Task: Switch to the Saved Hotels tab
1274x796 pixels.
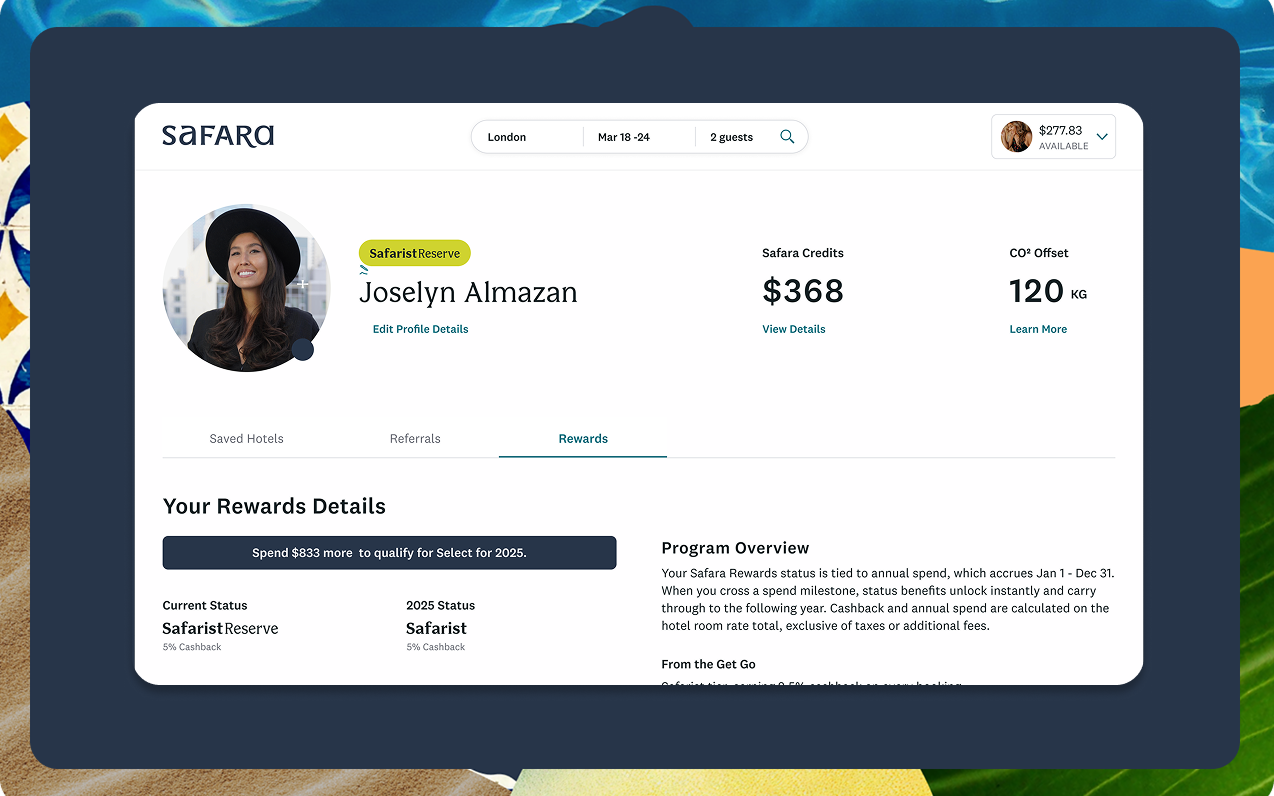Action: pyautogui.click(x=247, y=439)
